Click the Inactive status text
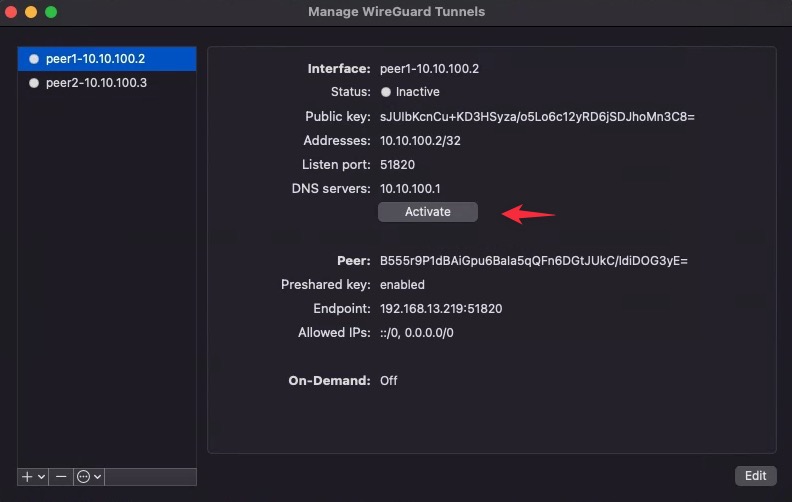The image size is (792, 502). coord(418,92)
